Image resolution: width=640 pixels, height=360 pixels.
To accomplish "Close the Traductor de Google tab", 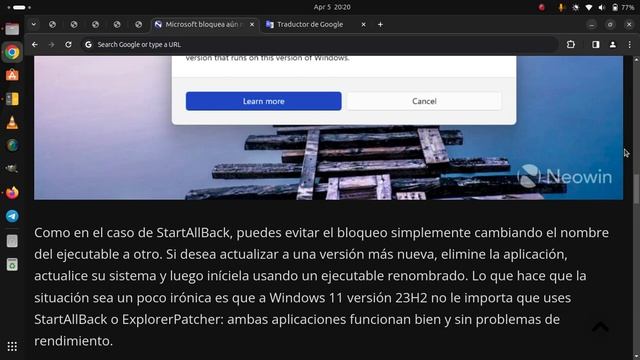I will [363, 24].
